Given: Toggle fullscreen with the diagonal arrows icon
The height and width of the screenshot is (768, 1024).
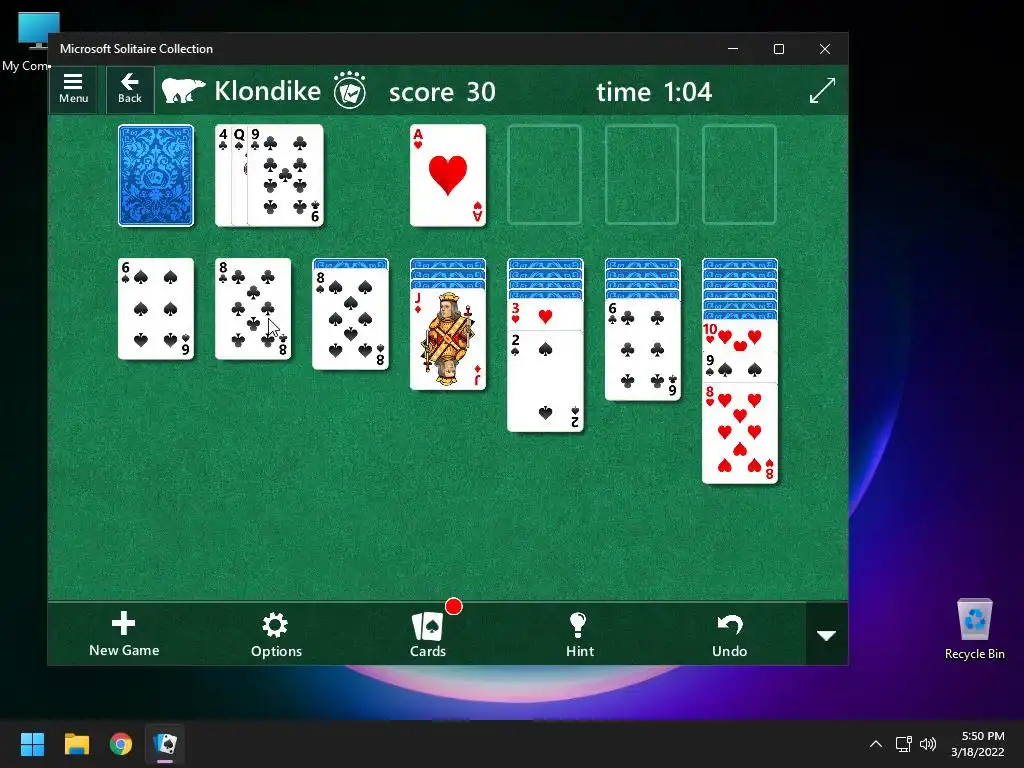Looking at the screenshot, I should (x=822, y=90).
